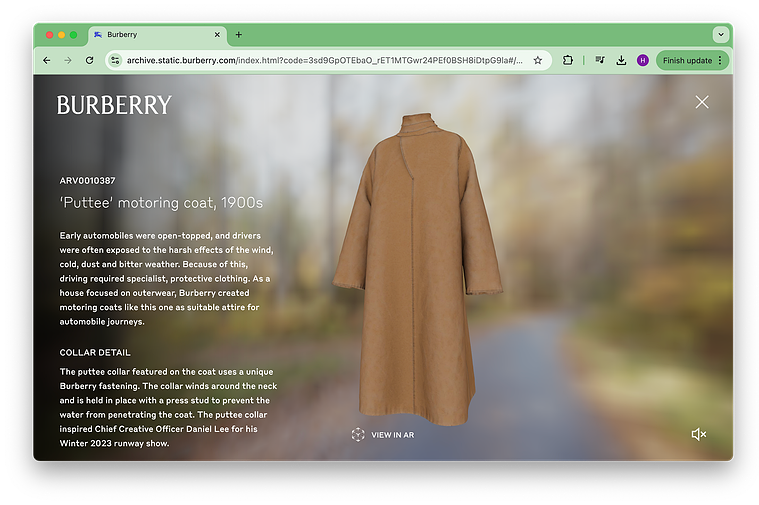759x505 pixels.
Task: Click the 'Puttee' motoring coat, 1900s title
Action: point(161,202)
